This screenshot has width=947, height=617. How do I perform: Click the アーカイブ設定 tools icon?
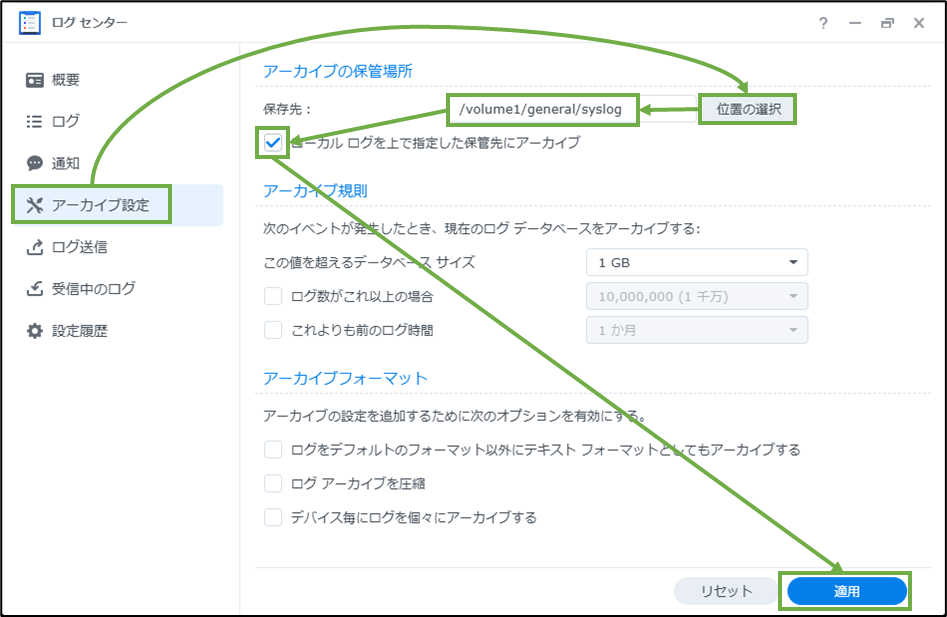click(35, 205)
